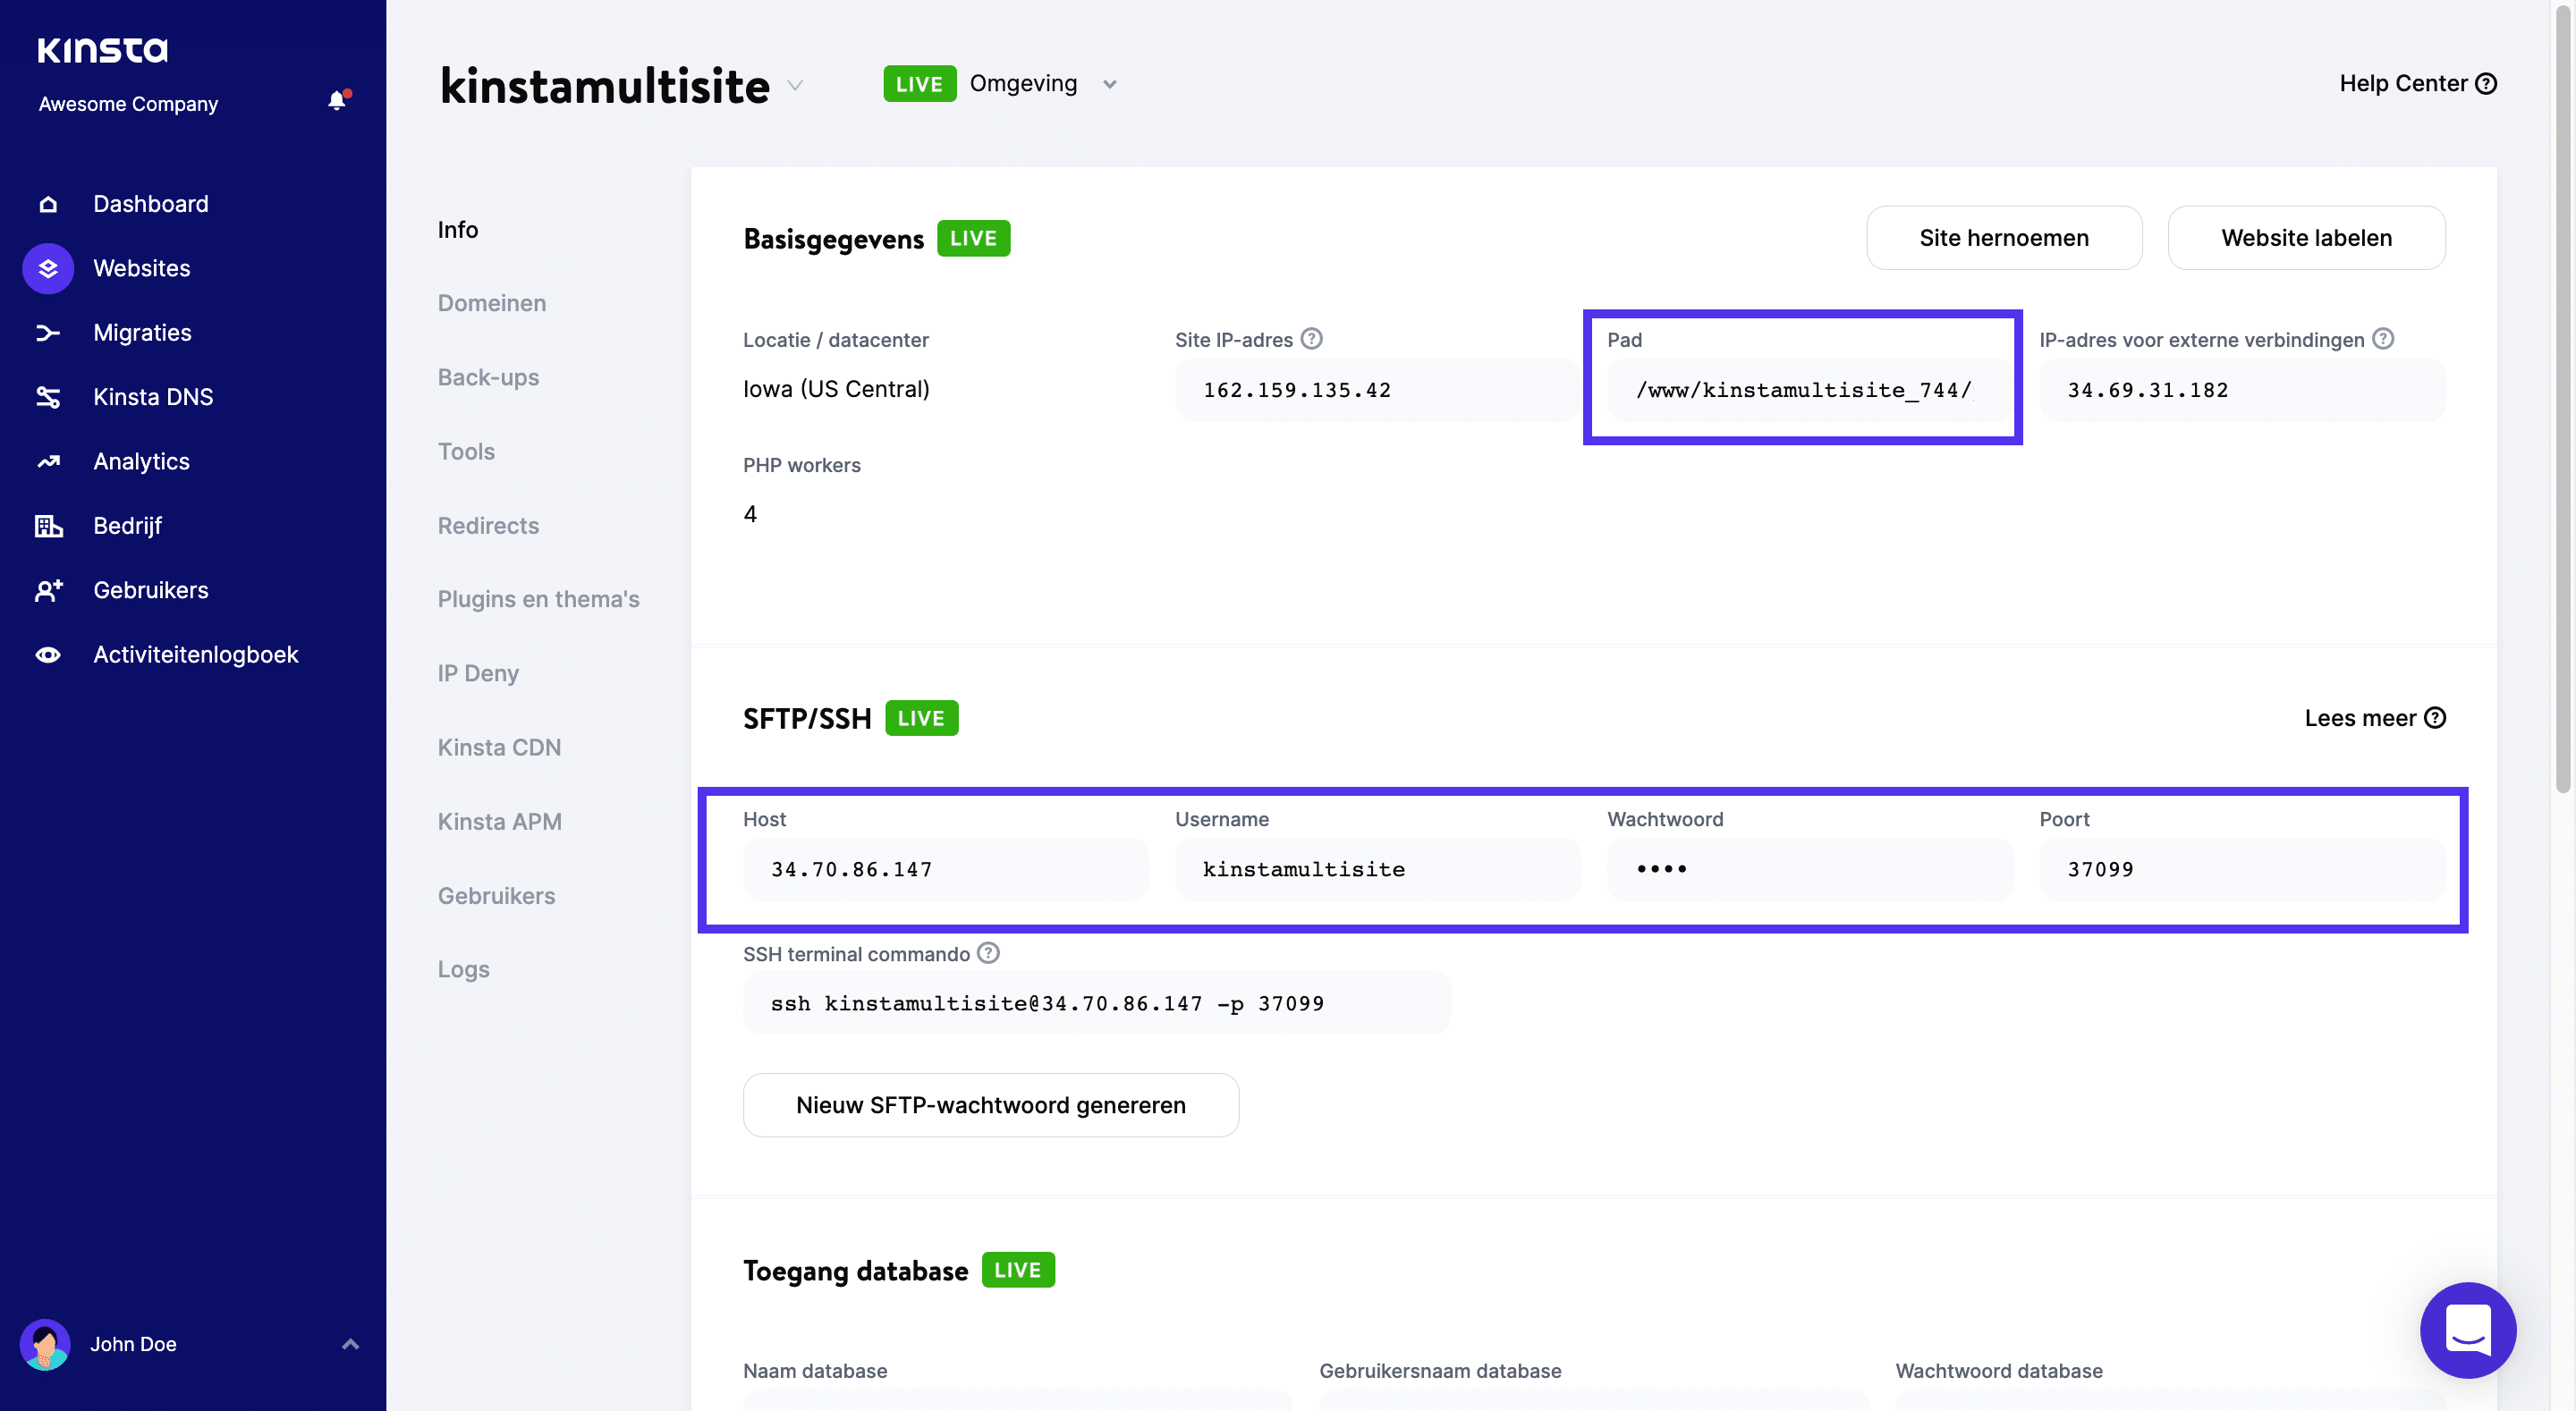
Task: Click the page vertical scrollbar
Action: click(2563, 400)
